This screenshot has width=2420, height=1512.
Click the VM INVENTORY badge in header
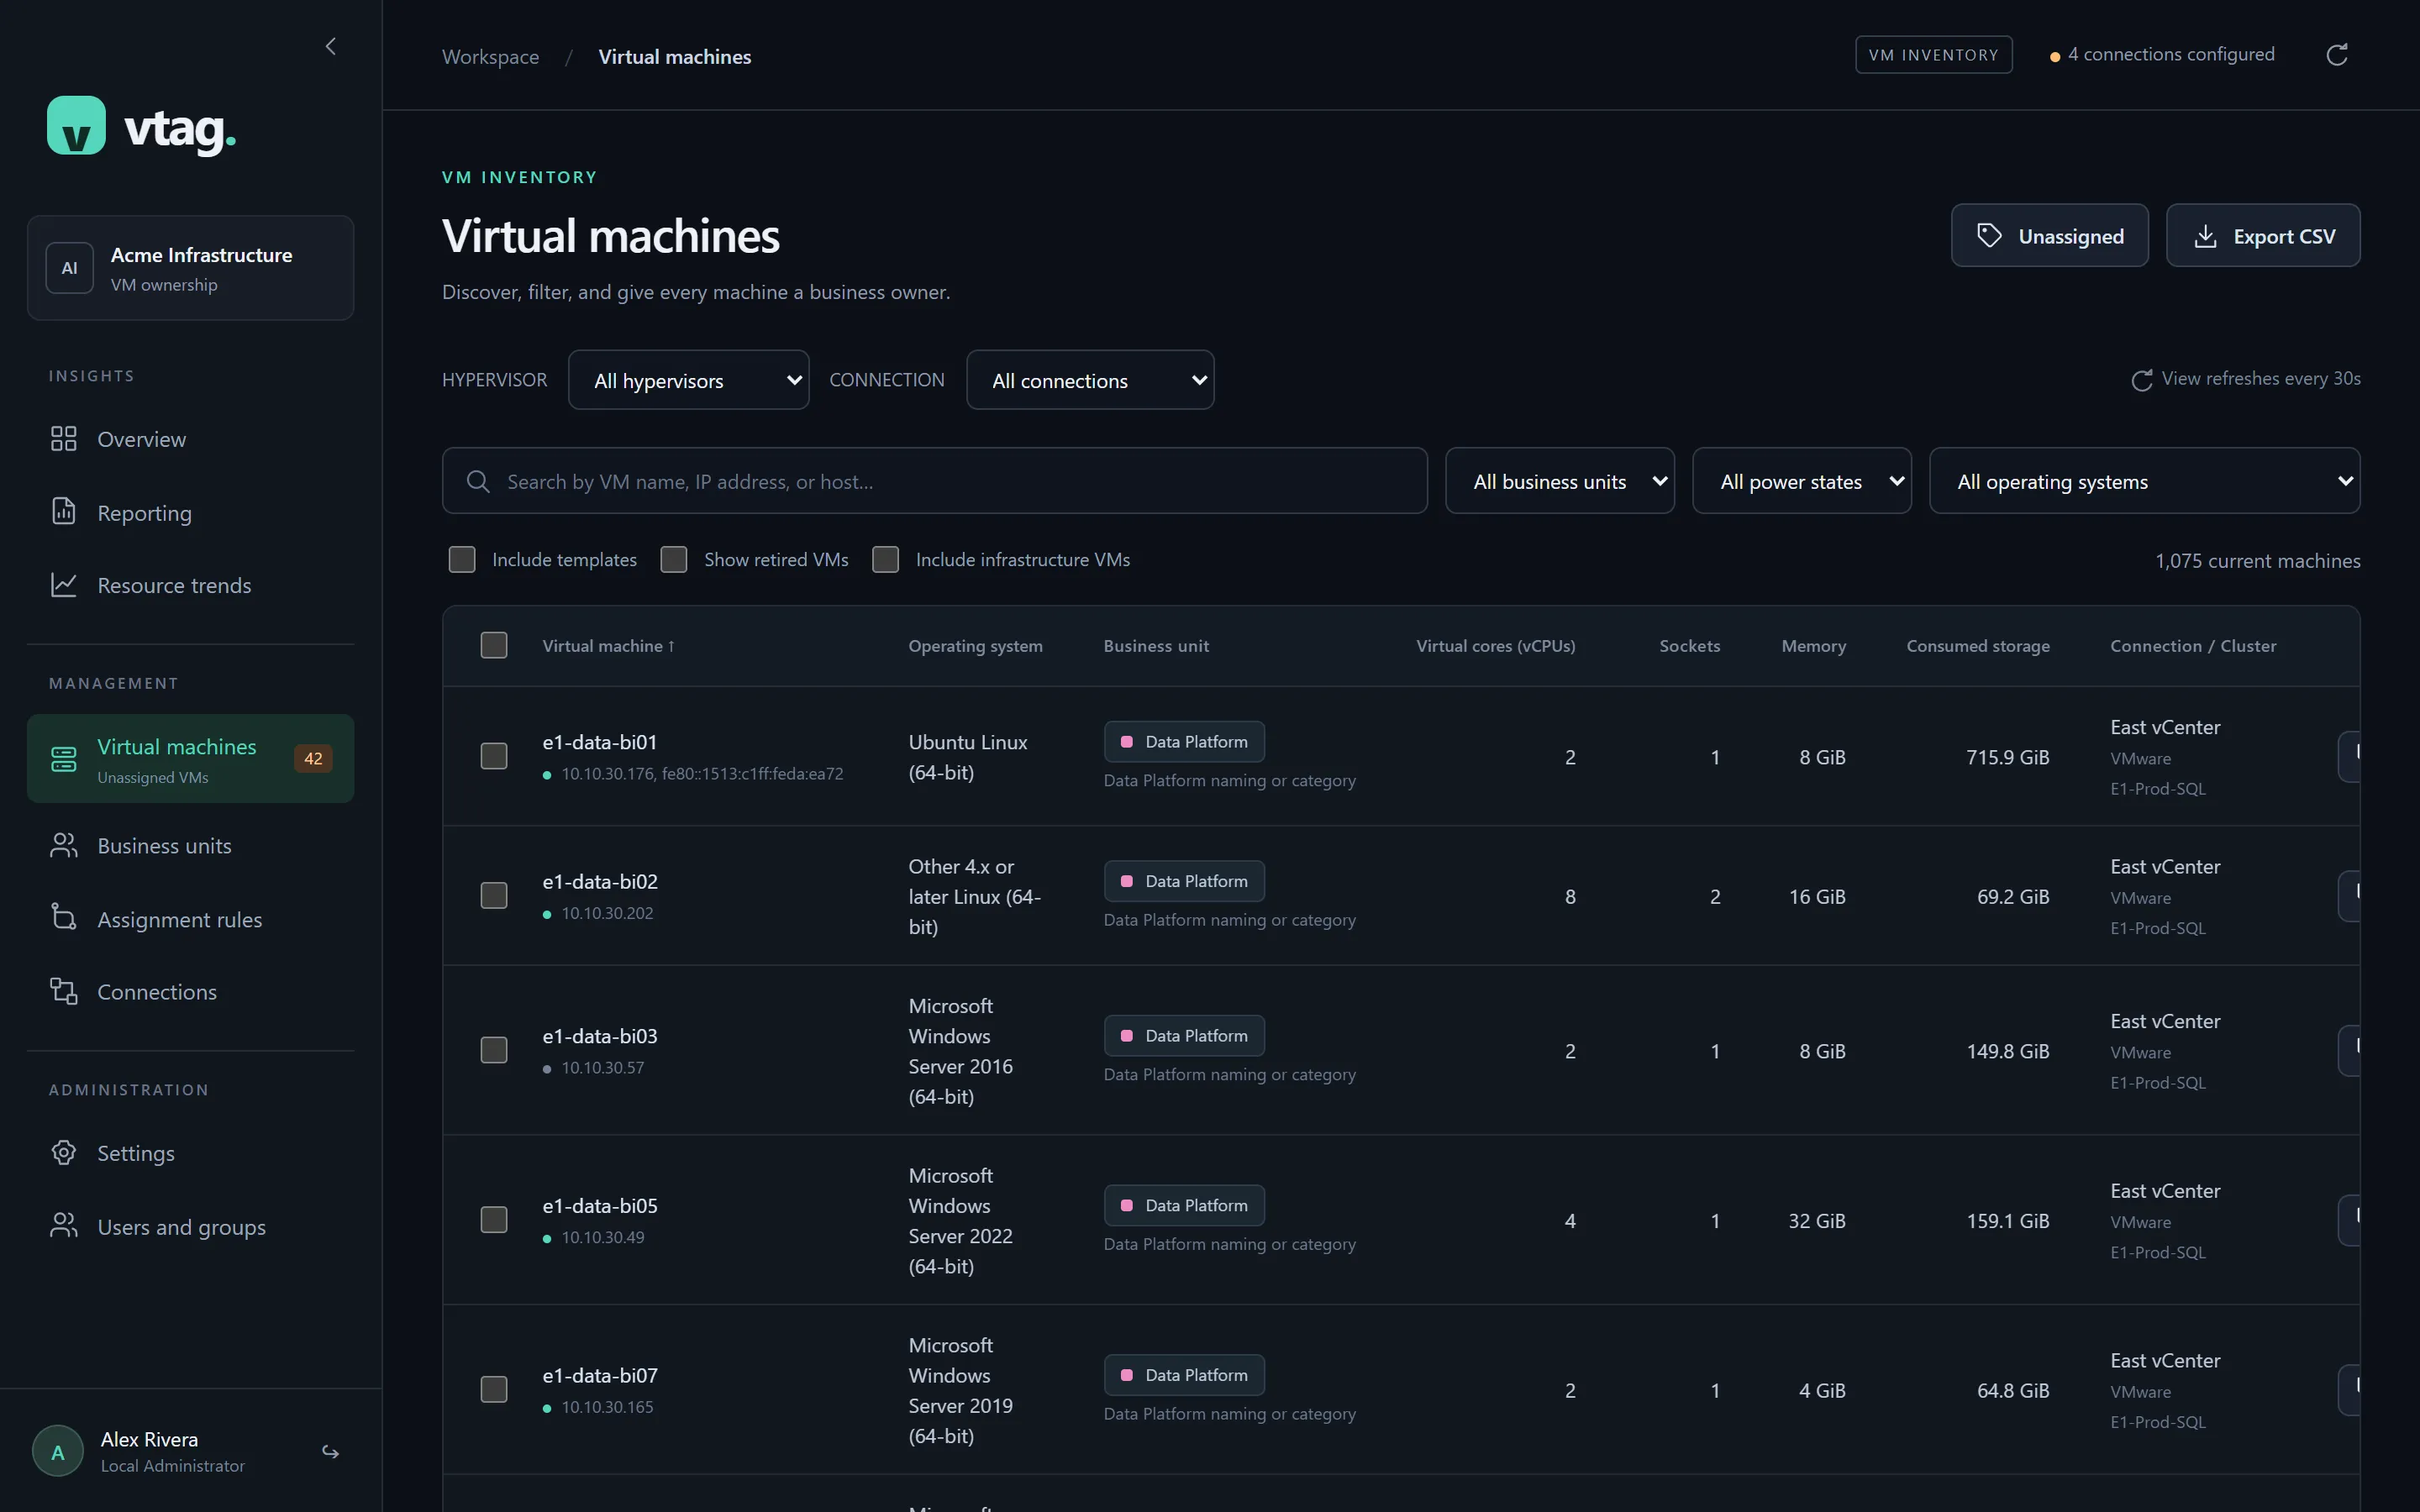[x=1934, y=55]
